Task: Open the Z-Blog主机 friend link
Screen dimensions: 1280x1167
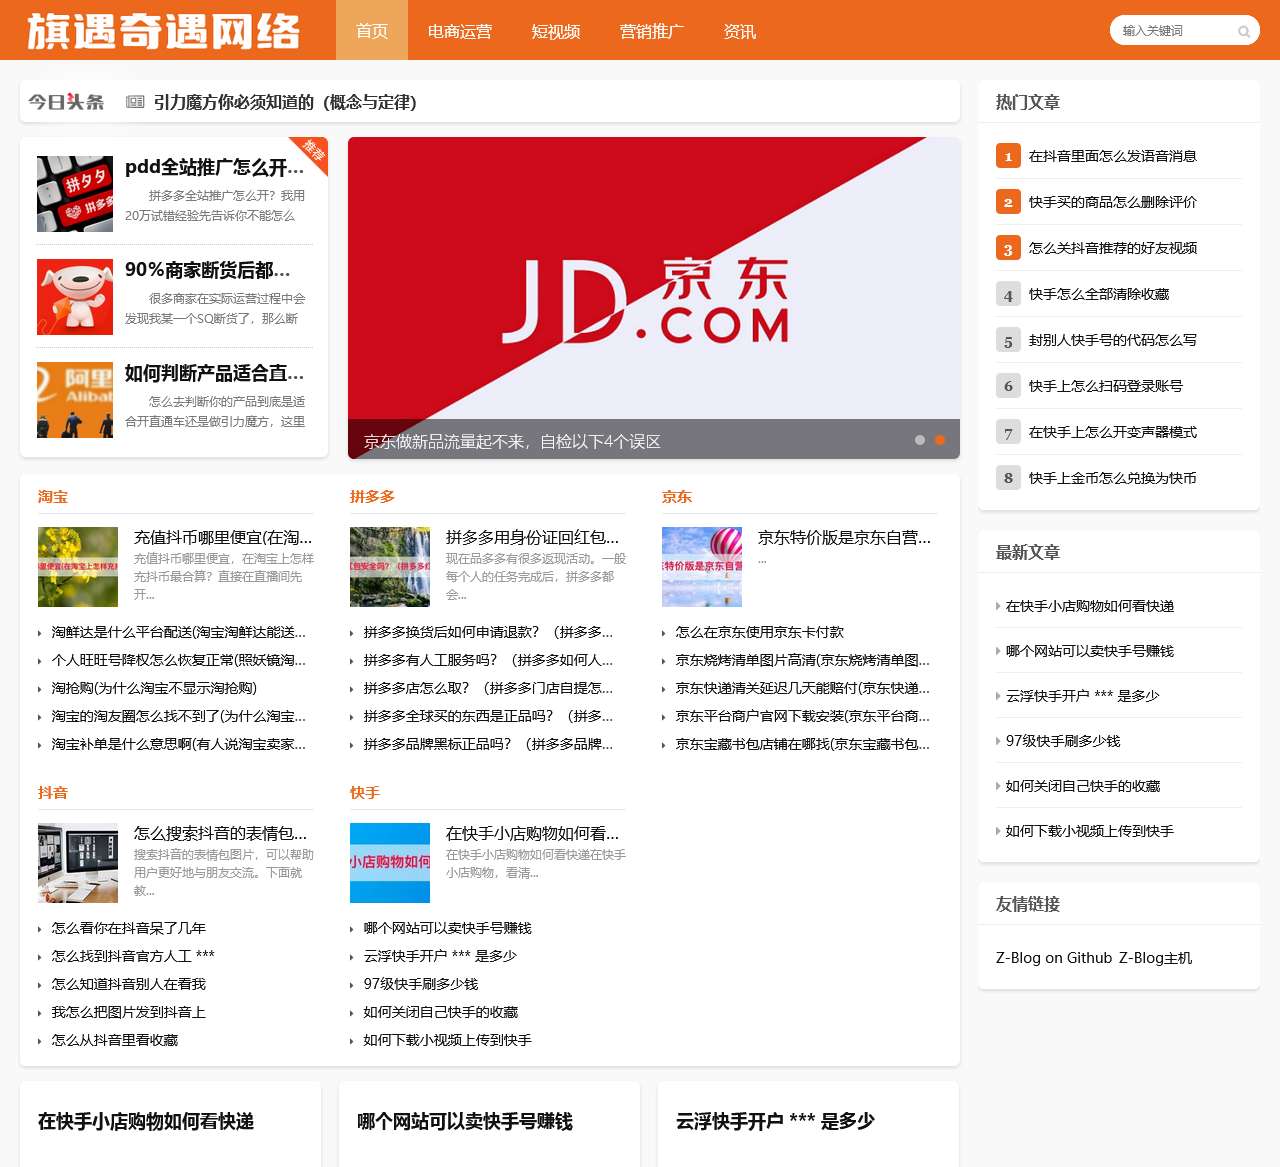Action: click(x=1156, y=958)
